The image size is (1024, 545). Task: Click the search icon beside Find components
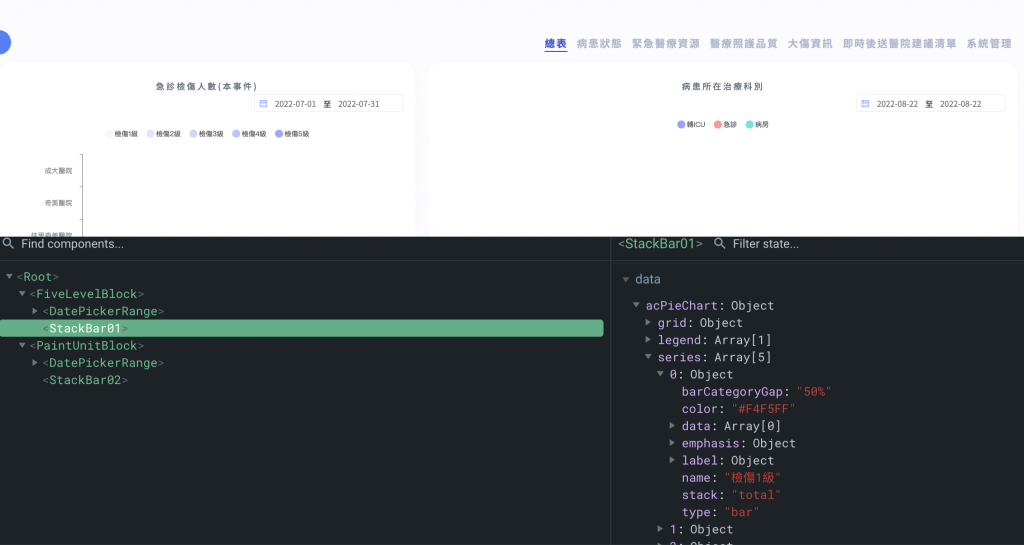pyautogui.click(x=8, y=243)
